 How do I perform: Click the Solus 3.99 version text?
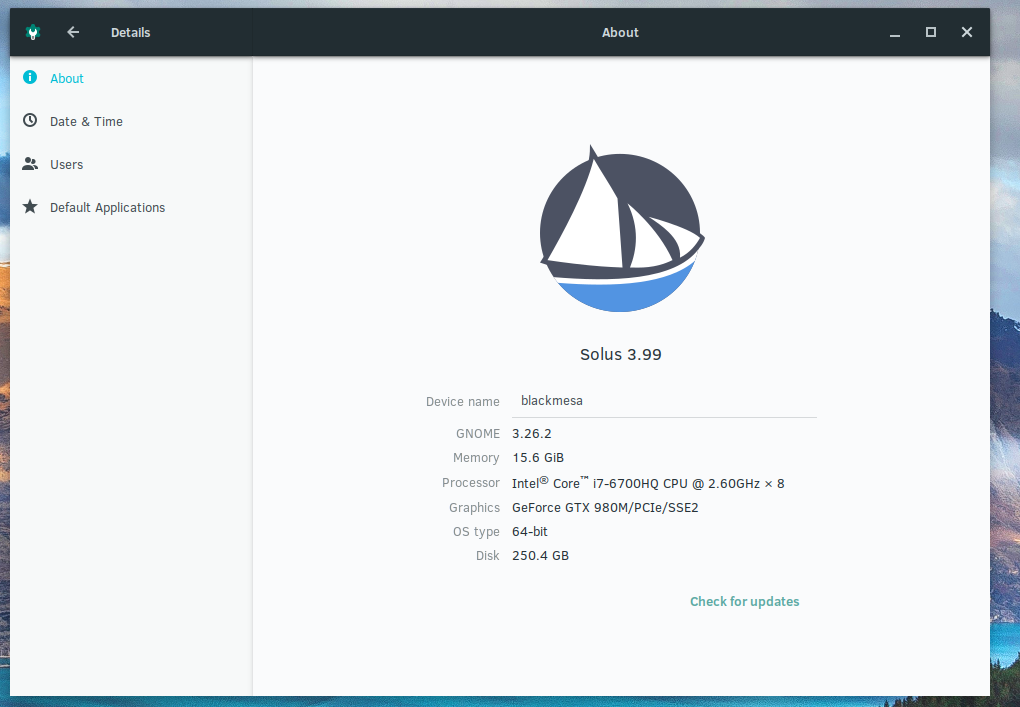pyautogui.click(x=621, y=354)
